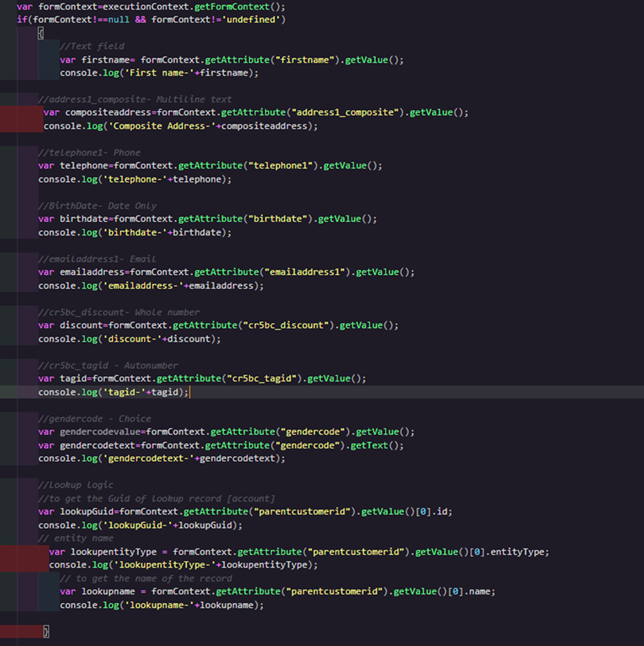Viewport: 644px width, 646px height.
Task: Click the 'var lookupname =' declaration line
Action: point(277,591)
